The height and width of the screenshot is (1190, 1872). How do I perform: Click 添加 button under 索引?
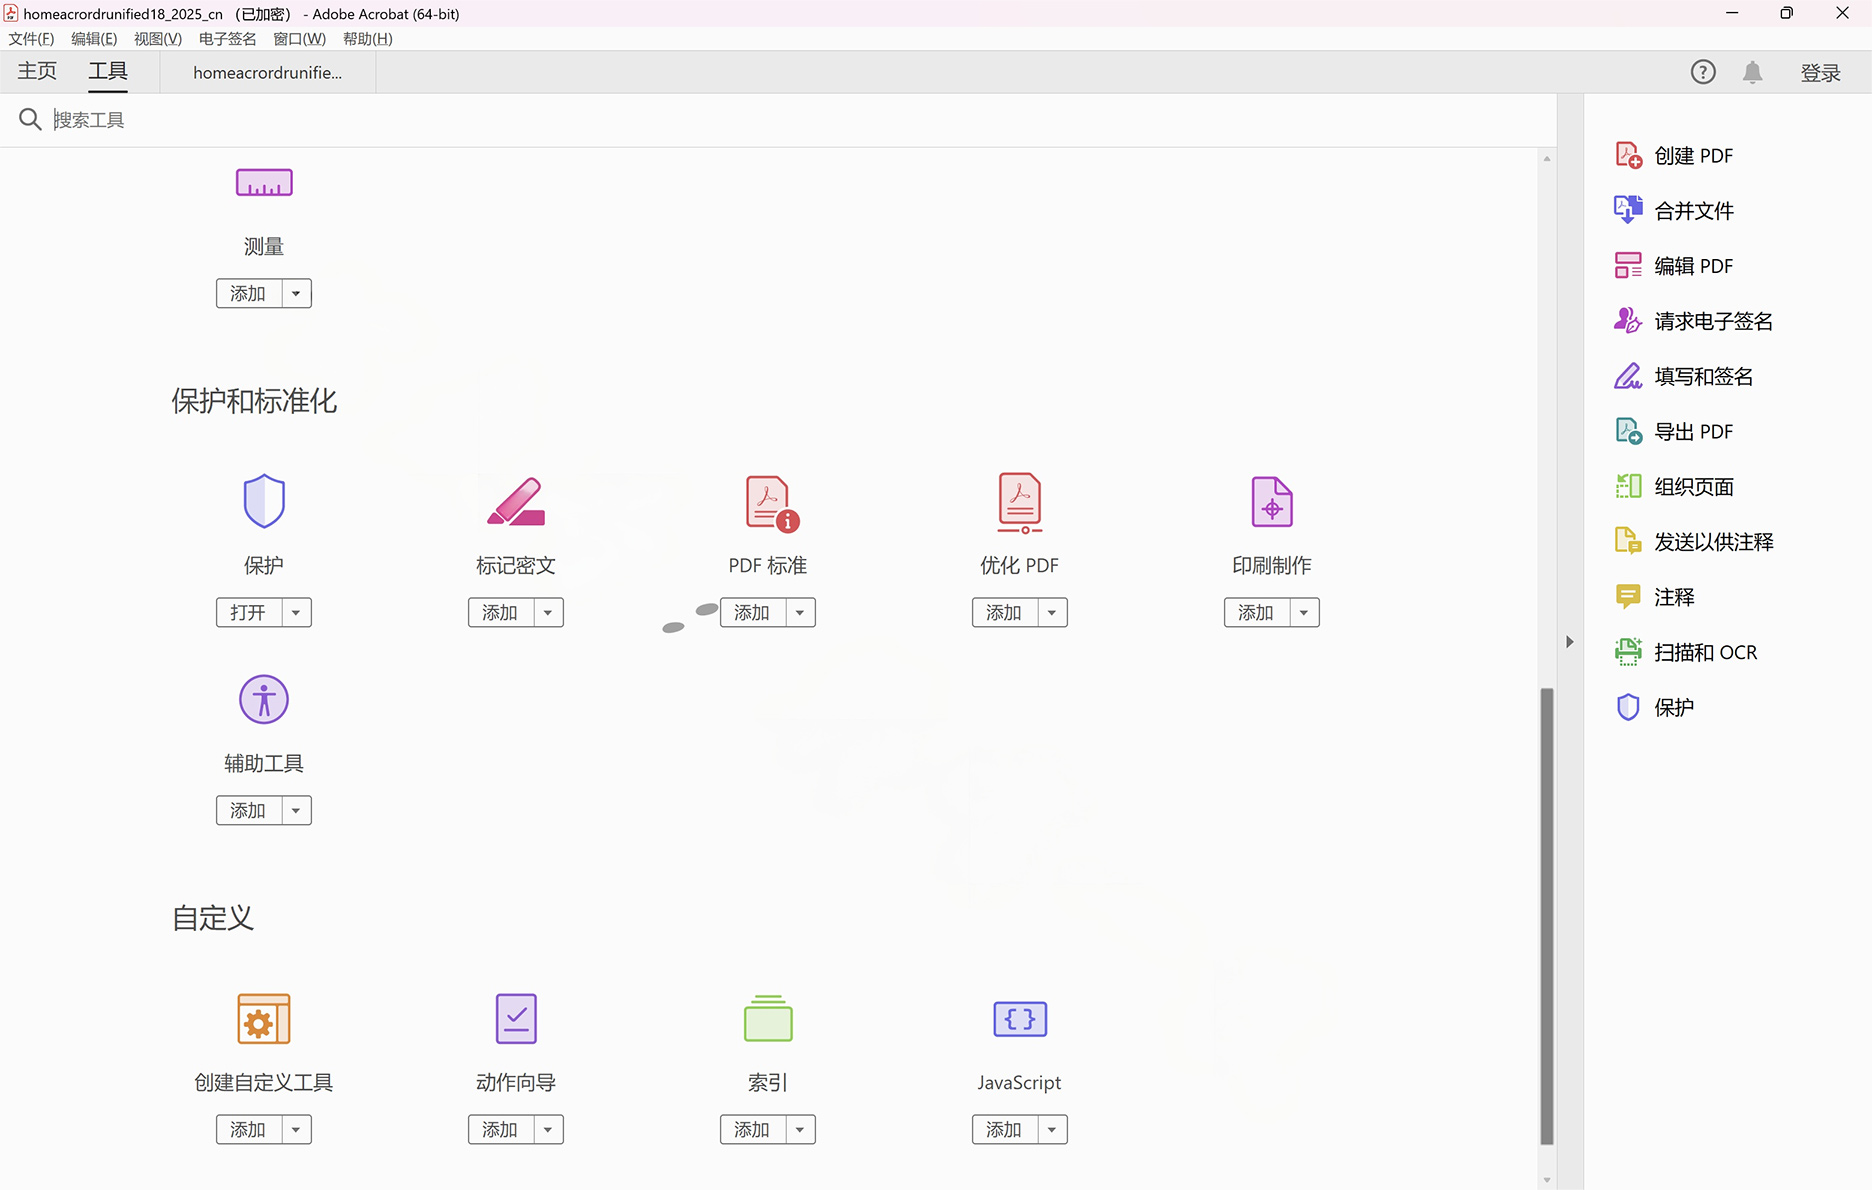tap(753, 1129)
